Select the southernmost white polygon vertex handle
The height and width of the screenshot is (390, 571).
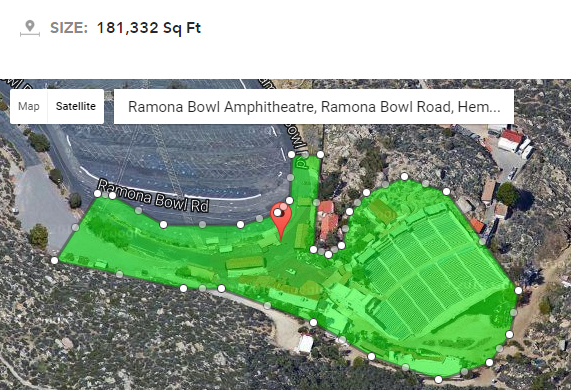coord(439,379)
